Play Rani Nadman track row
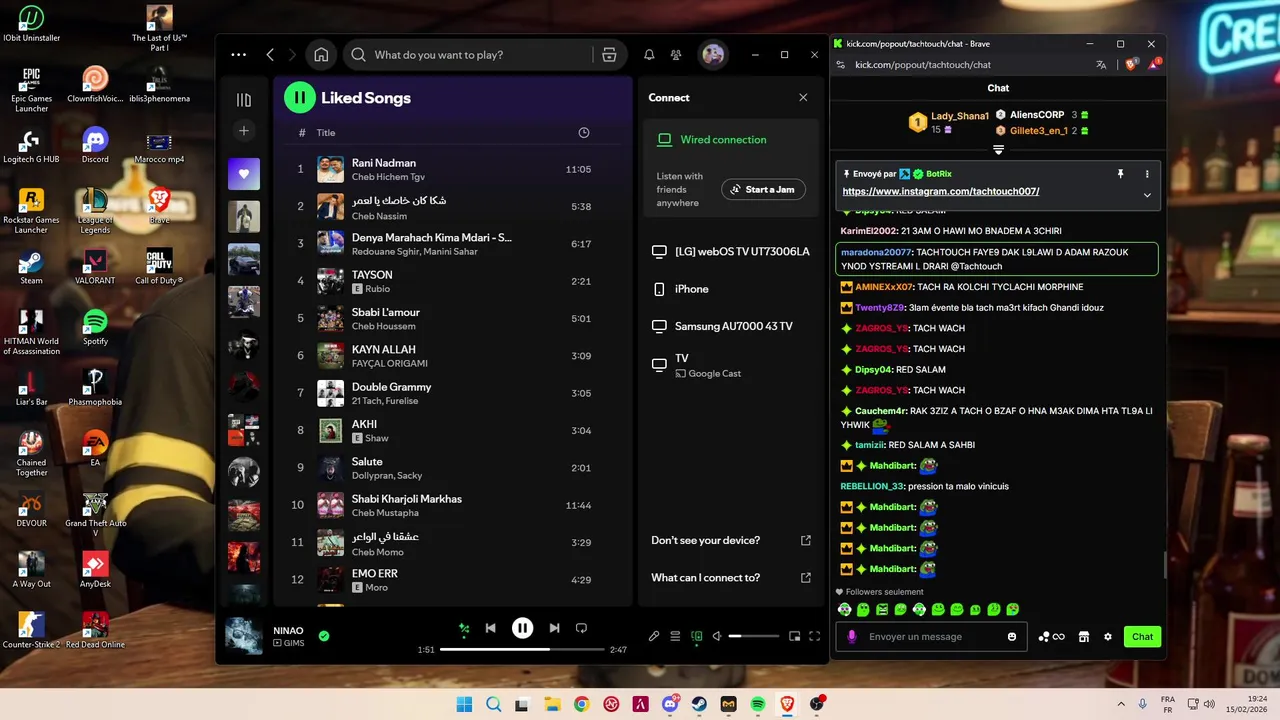Image resolution: width=1280 pixels, height=720 pixels. point(453,169)
